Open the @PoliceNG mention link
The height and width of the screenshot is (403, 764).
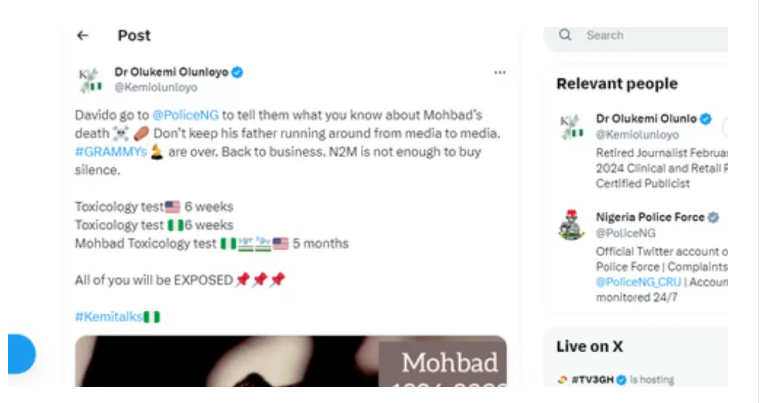[185, 115]
